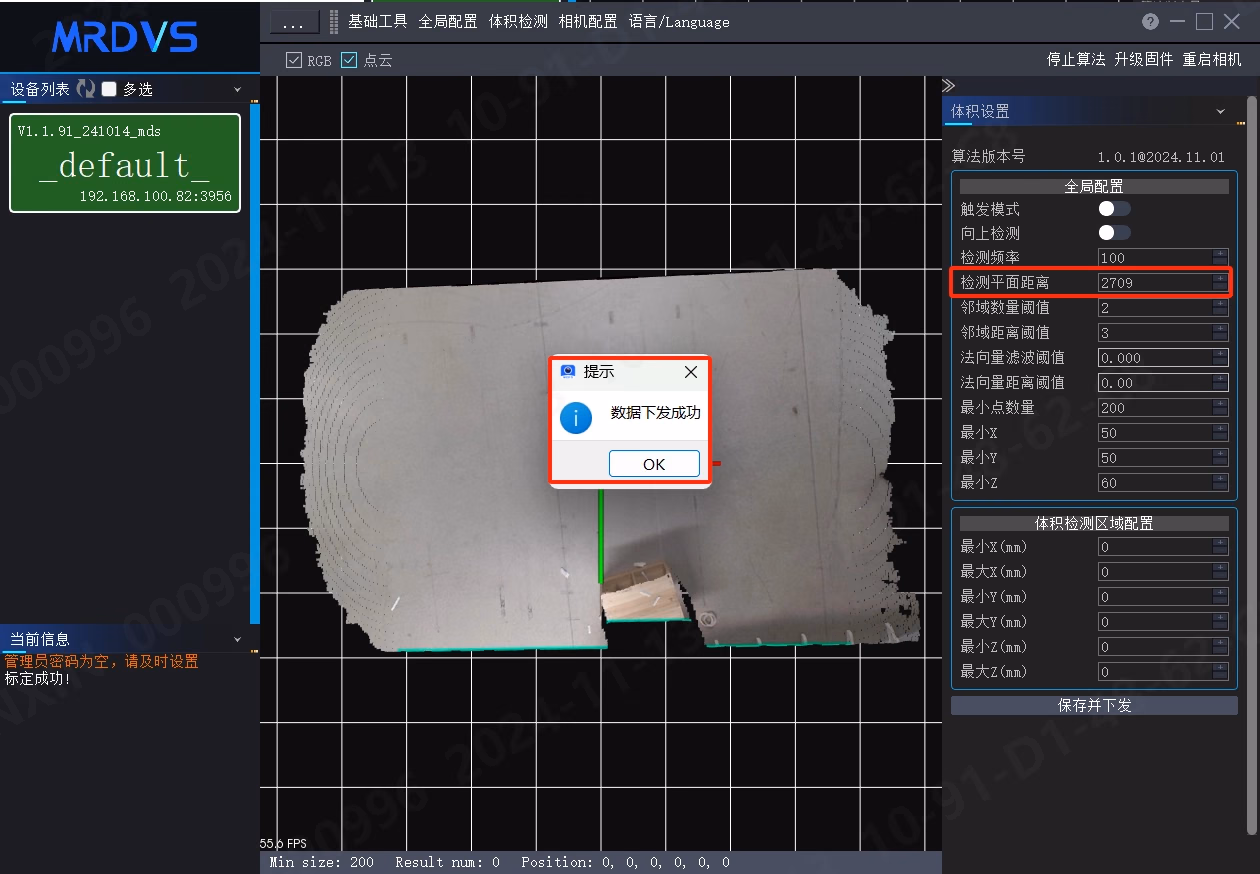1260x874 pixels.
Task: Enable the 触发模式 toggle switch
Action: 1114,208
